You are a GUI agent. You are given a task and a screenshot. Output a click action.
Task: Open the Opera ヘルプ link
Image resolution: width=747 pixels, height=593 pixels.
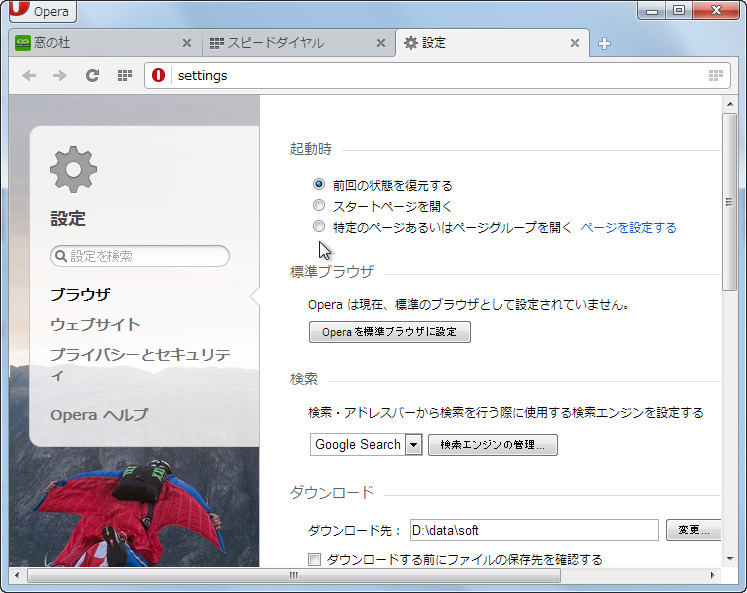pos(99,415)
